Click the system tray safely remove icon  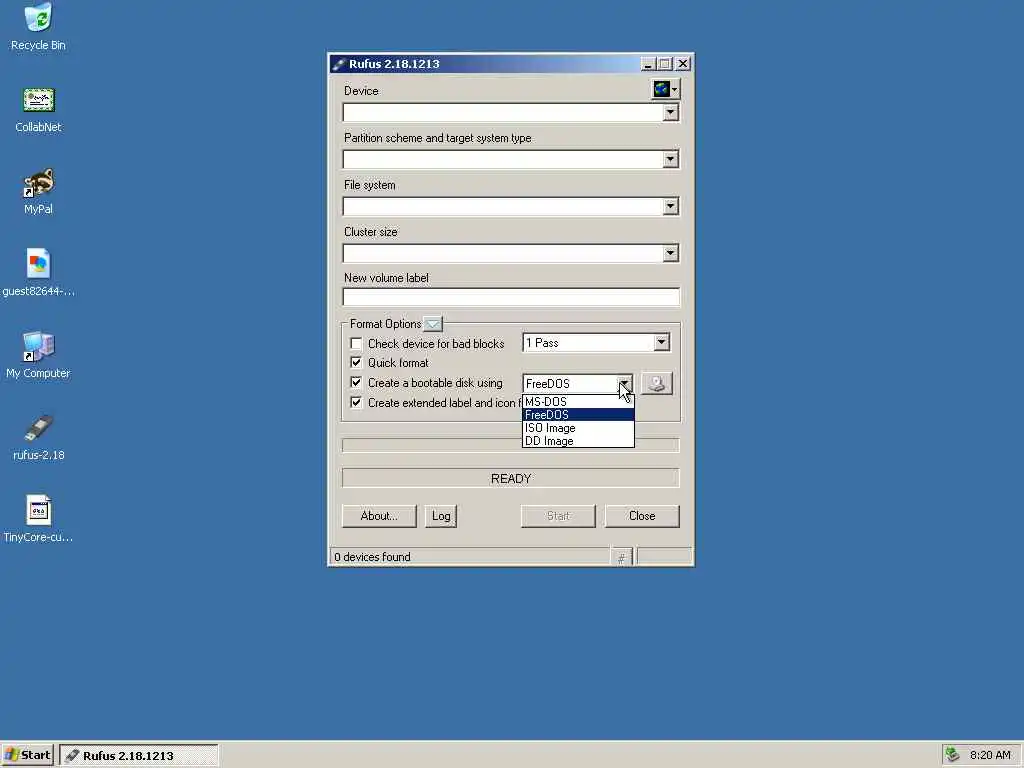952,755
